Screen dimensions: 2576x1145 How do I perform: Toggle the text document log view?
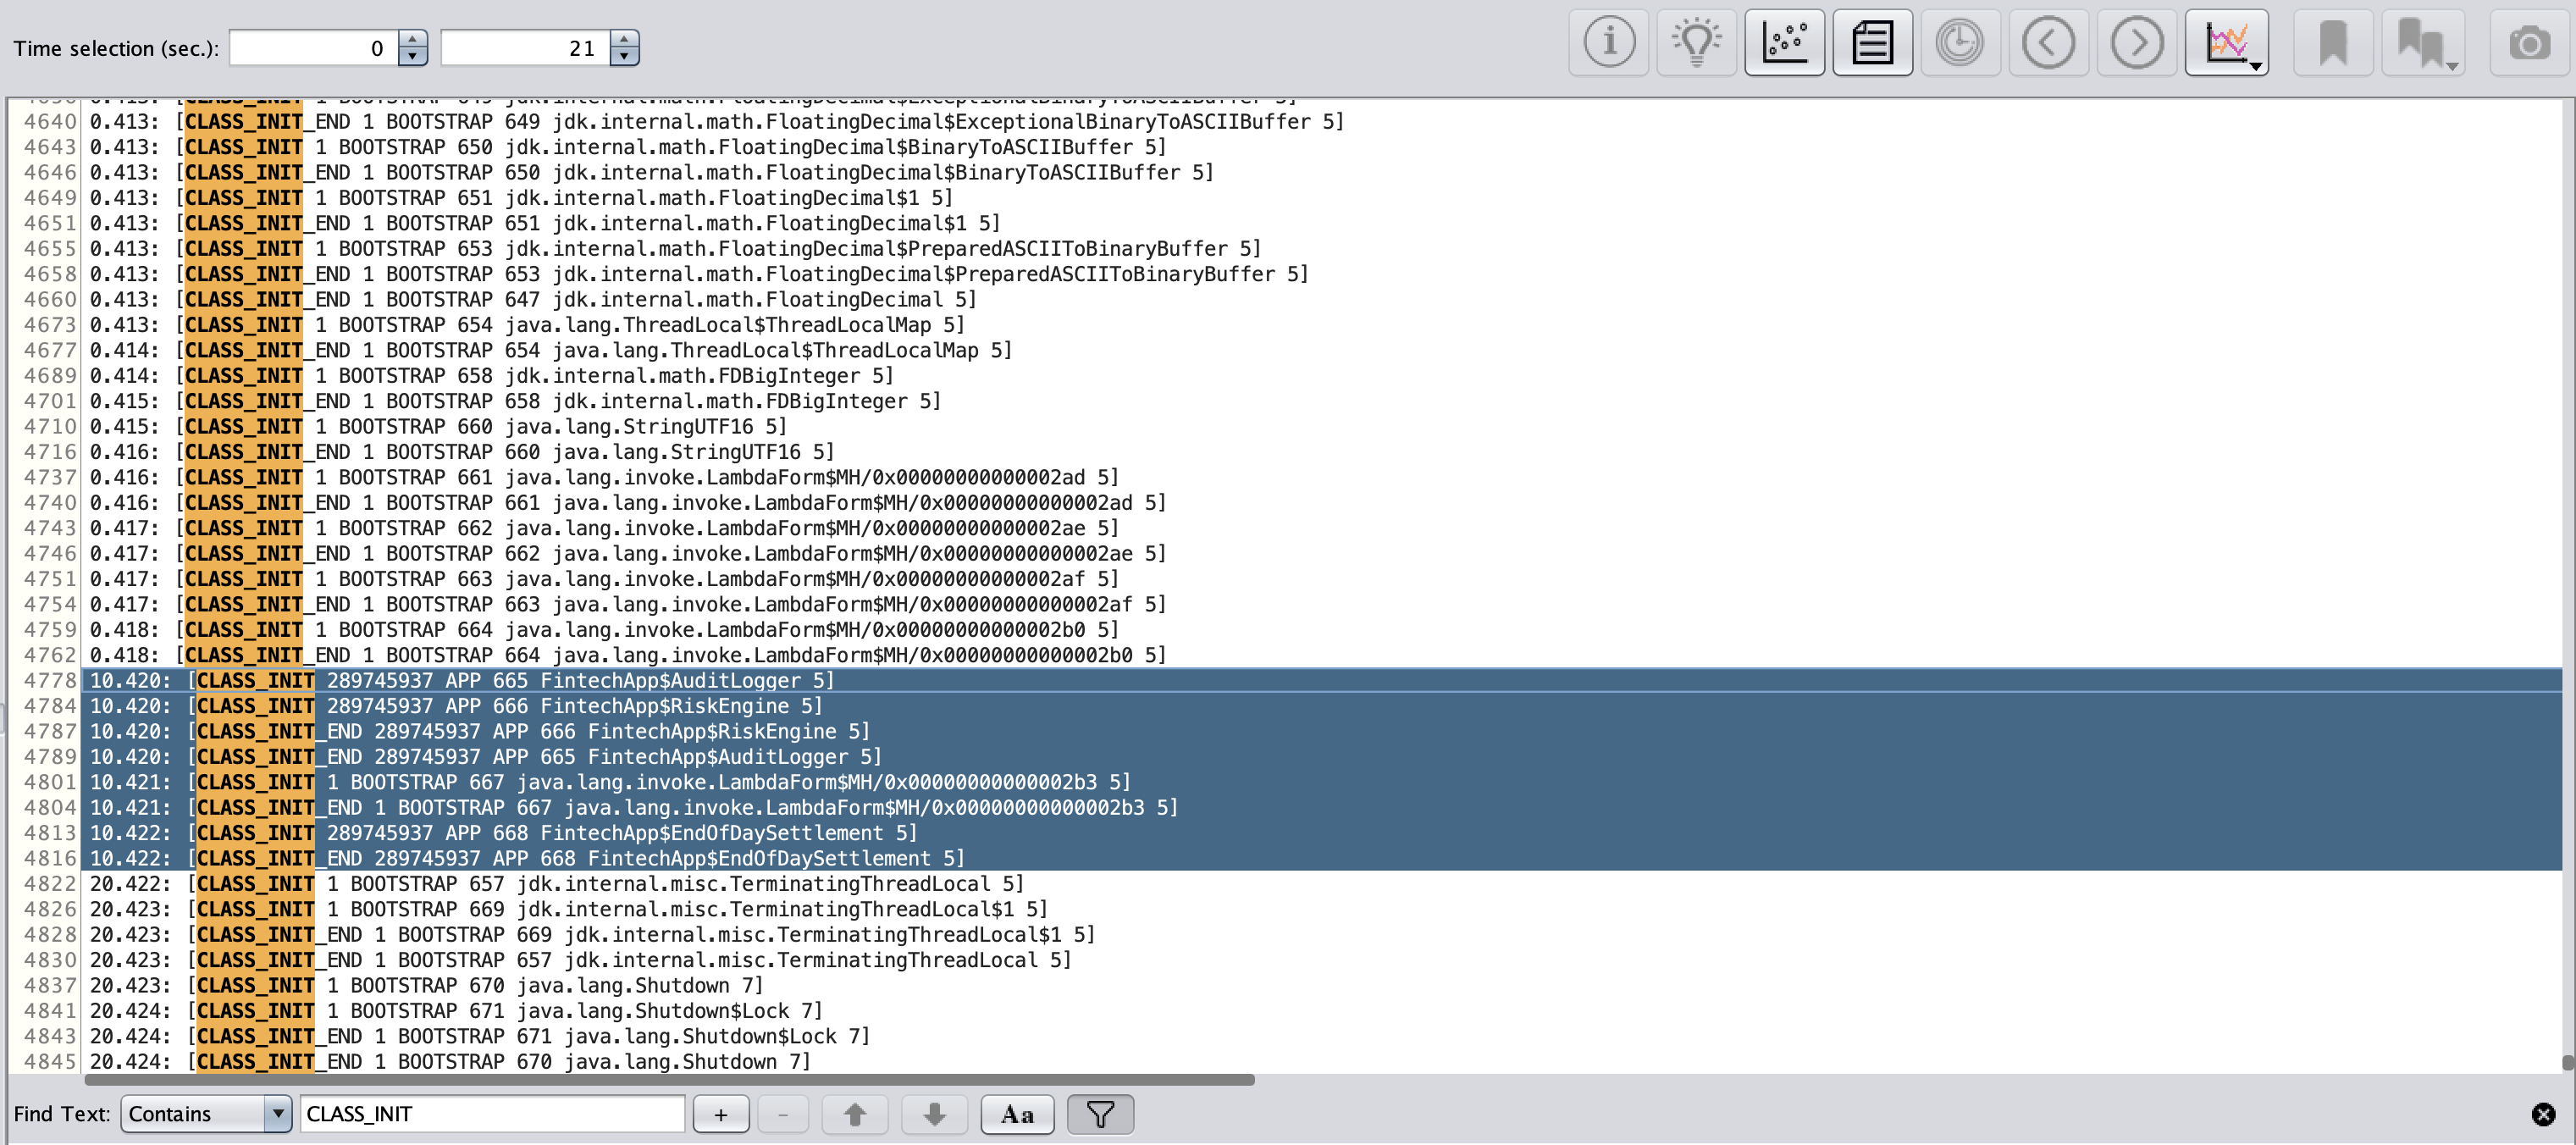[1872, 43]
